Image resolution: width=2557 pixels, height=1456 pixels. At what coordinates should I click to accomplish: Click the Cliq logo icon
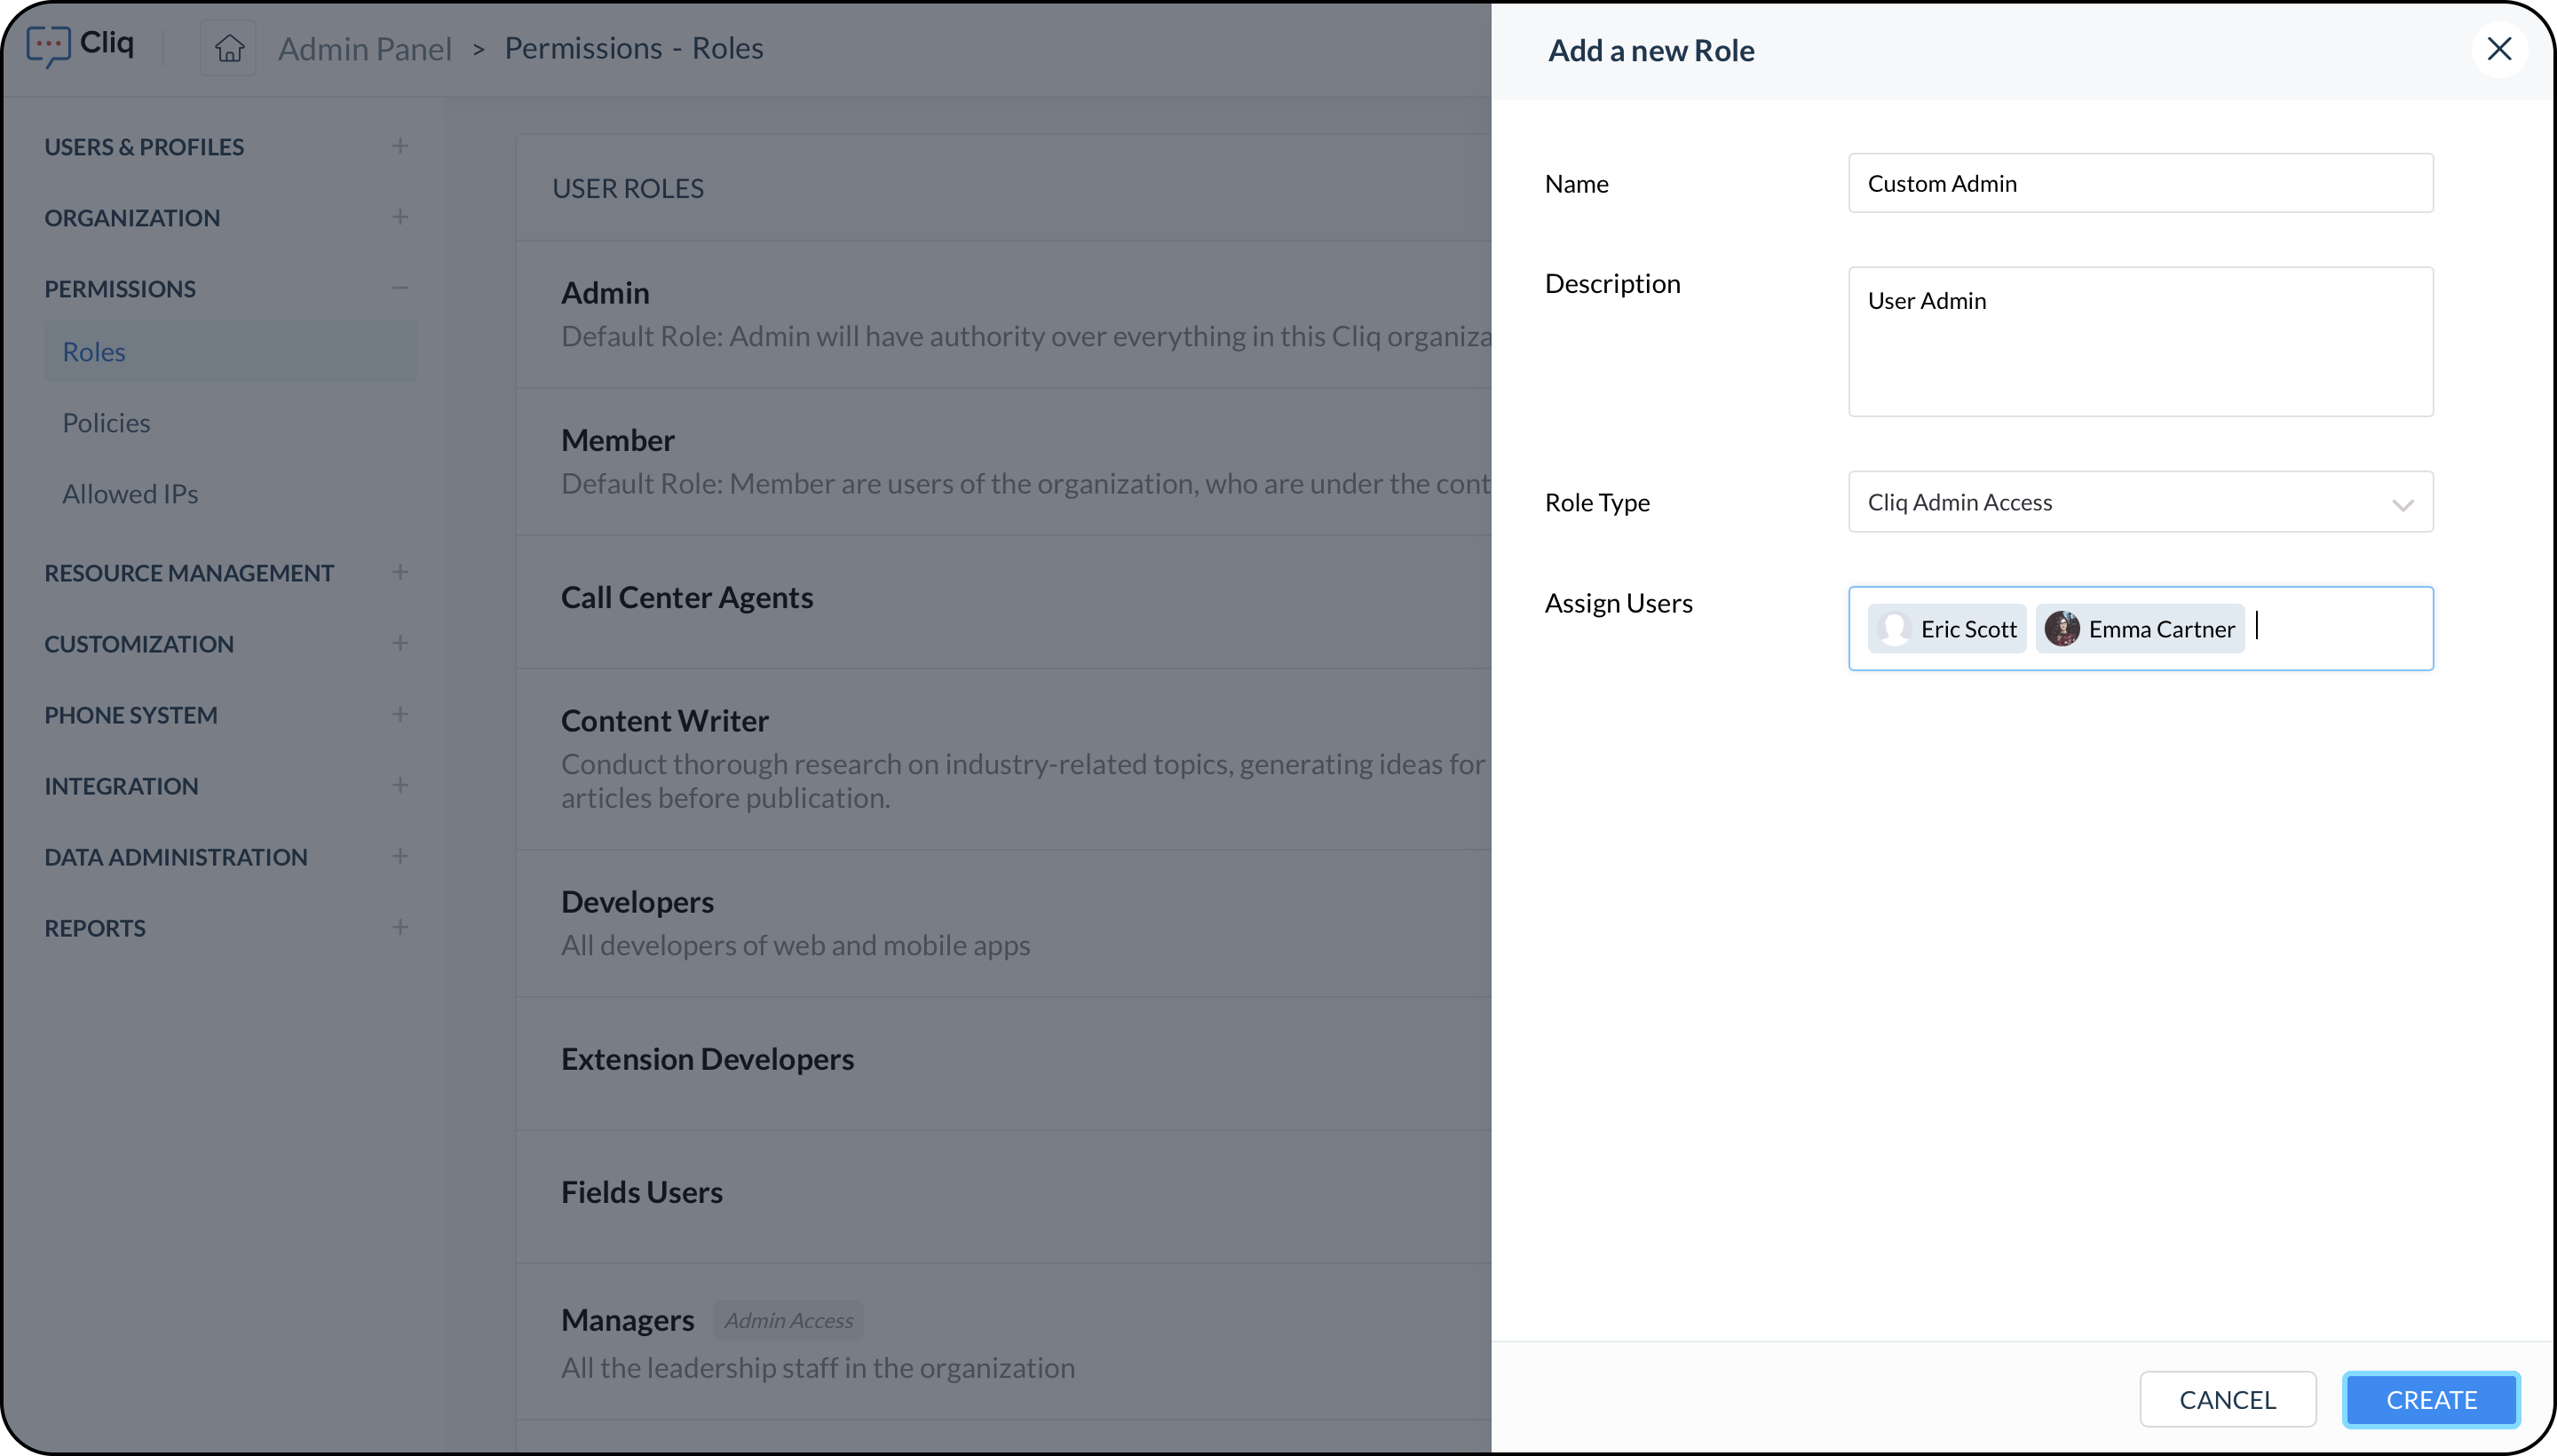[48, 46]
